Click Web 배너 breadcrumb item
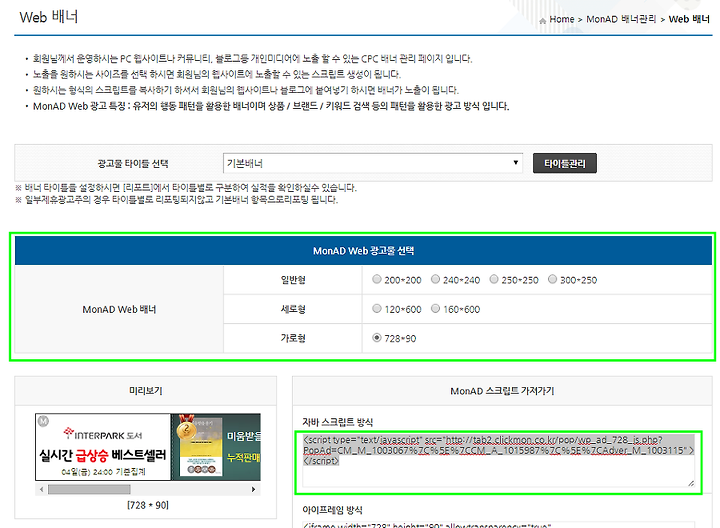720x528 pixels. point(689,19)
